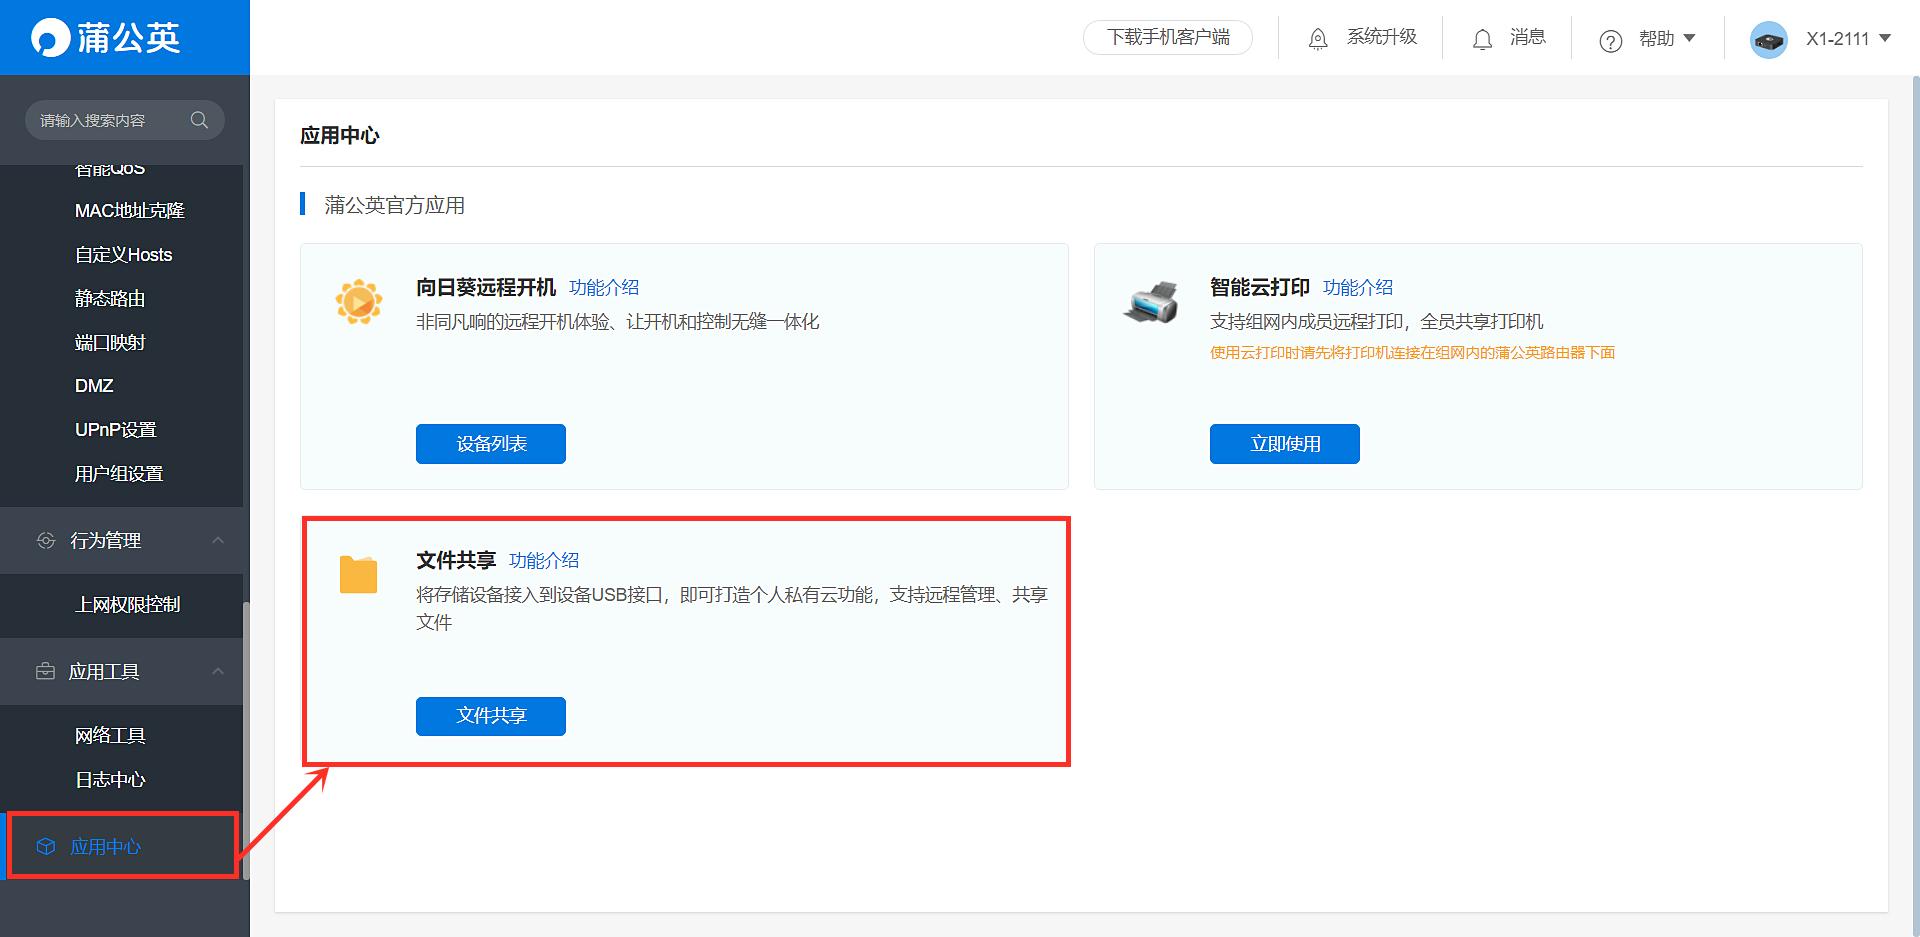Click the 下载手机客户端 button

click(x=1168, y=38)
